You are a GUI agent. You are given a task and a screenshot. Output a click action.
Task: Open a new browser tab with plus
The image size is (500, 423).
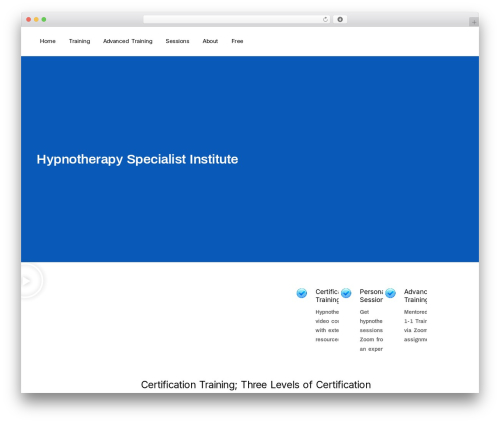tap(474, 22)
